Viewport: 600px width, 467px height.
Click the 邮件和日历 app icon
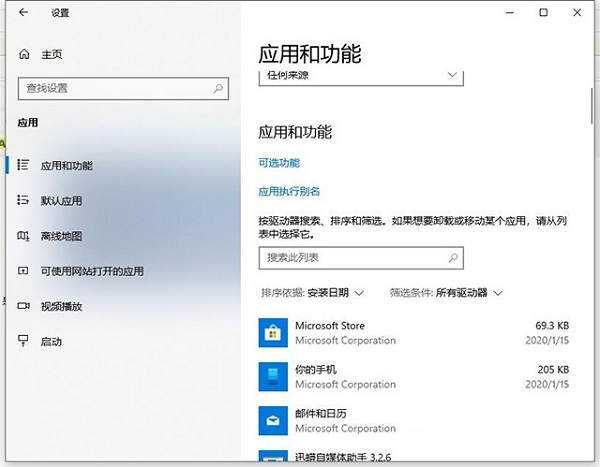click(x=273, y=421)
